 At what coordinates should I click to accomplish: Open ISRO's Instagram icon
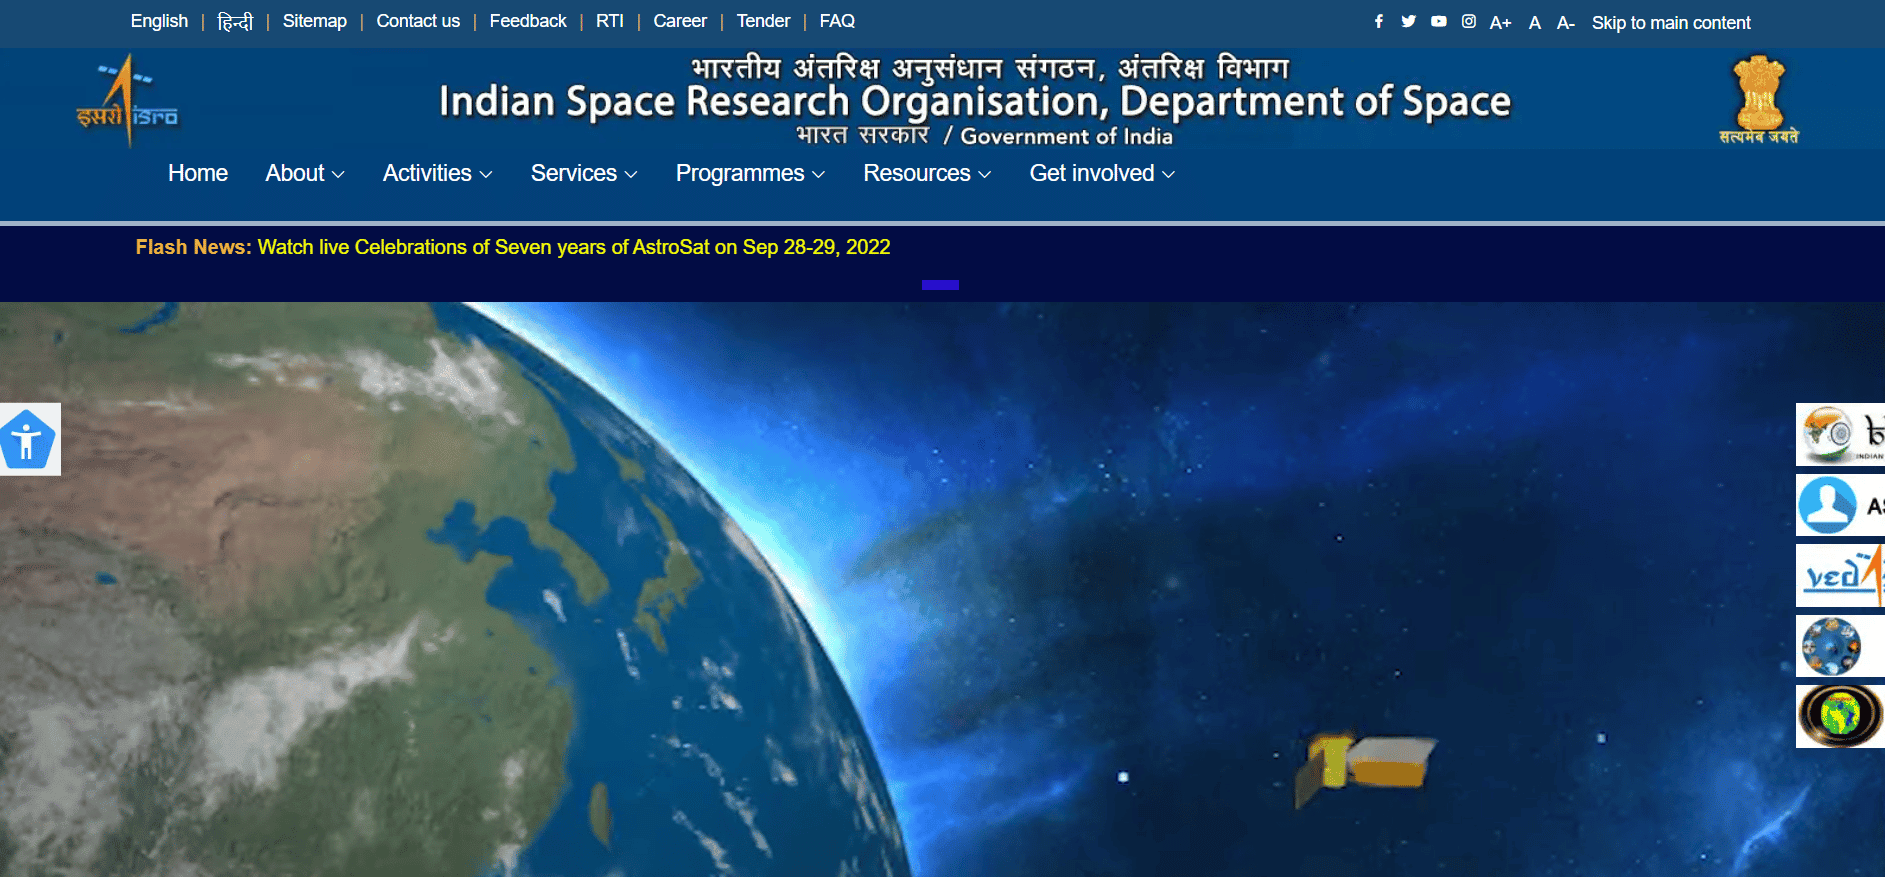pyautogui.click(x=1468, y=21)
